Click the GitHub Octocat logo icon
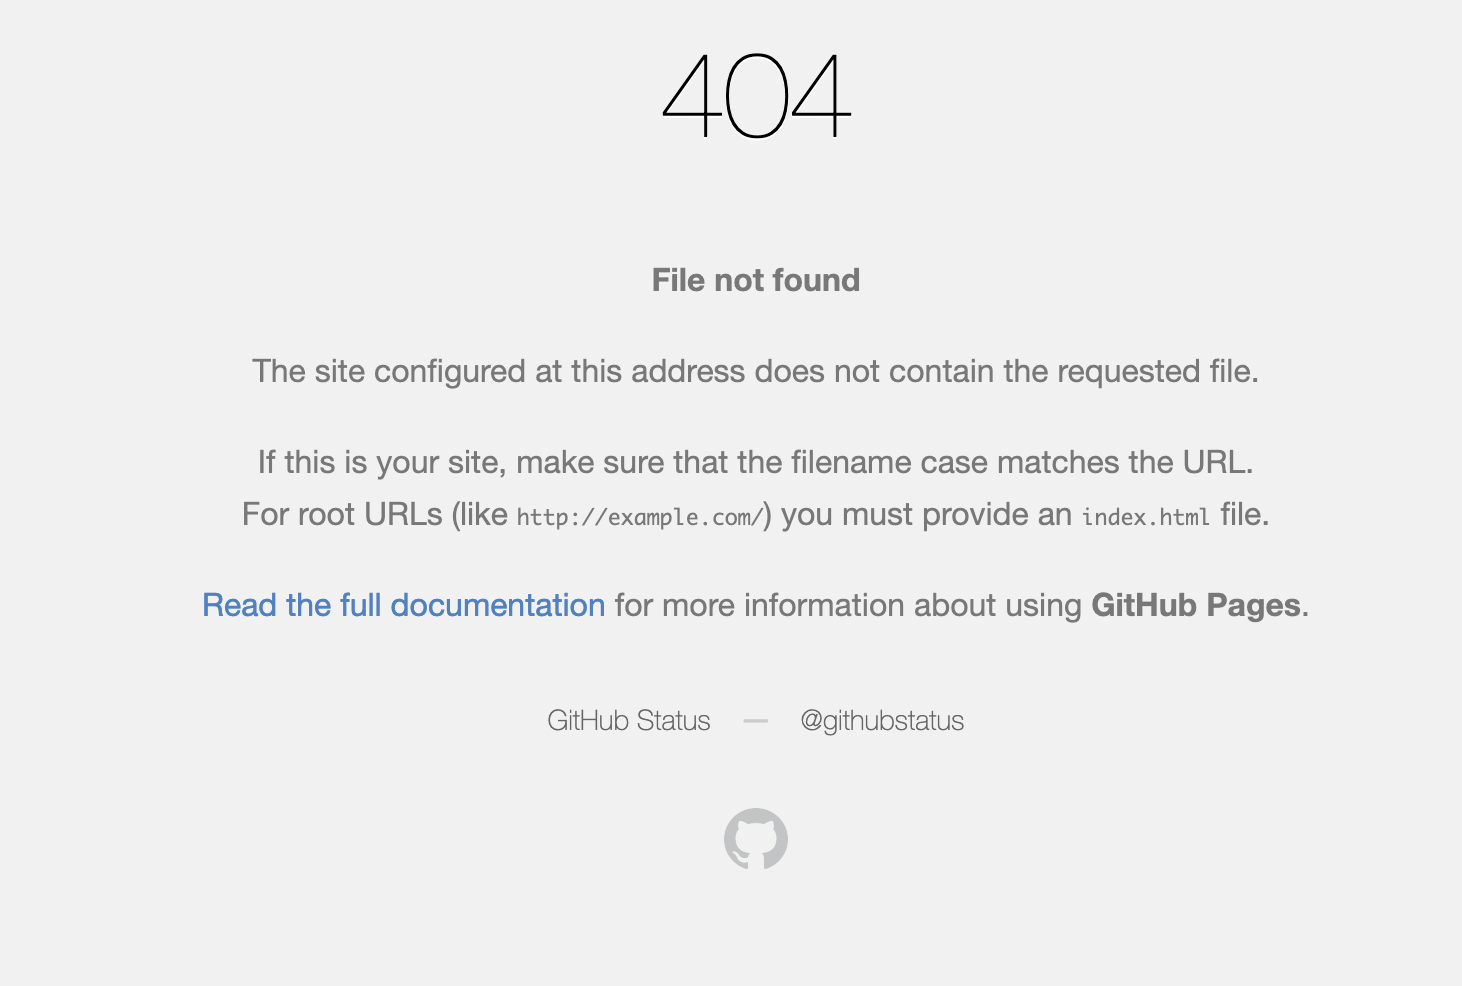This screenshot has width=1462, height=986. tap(755, 839)
